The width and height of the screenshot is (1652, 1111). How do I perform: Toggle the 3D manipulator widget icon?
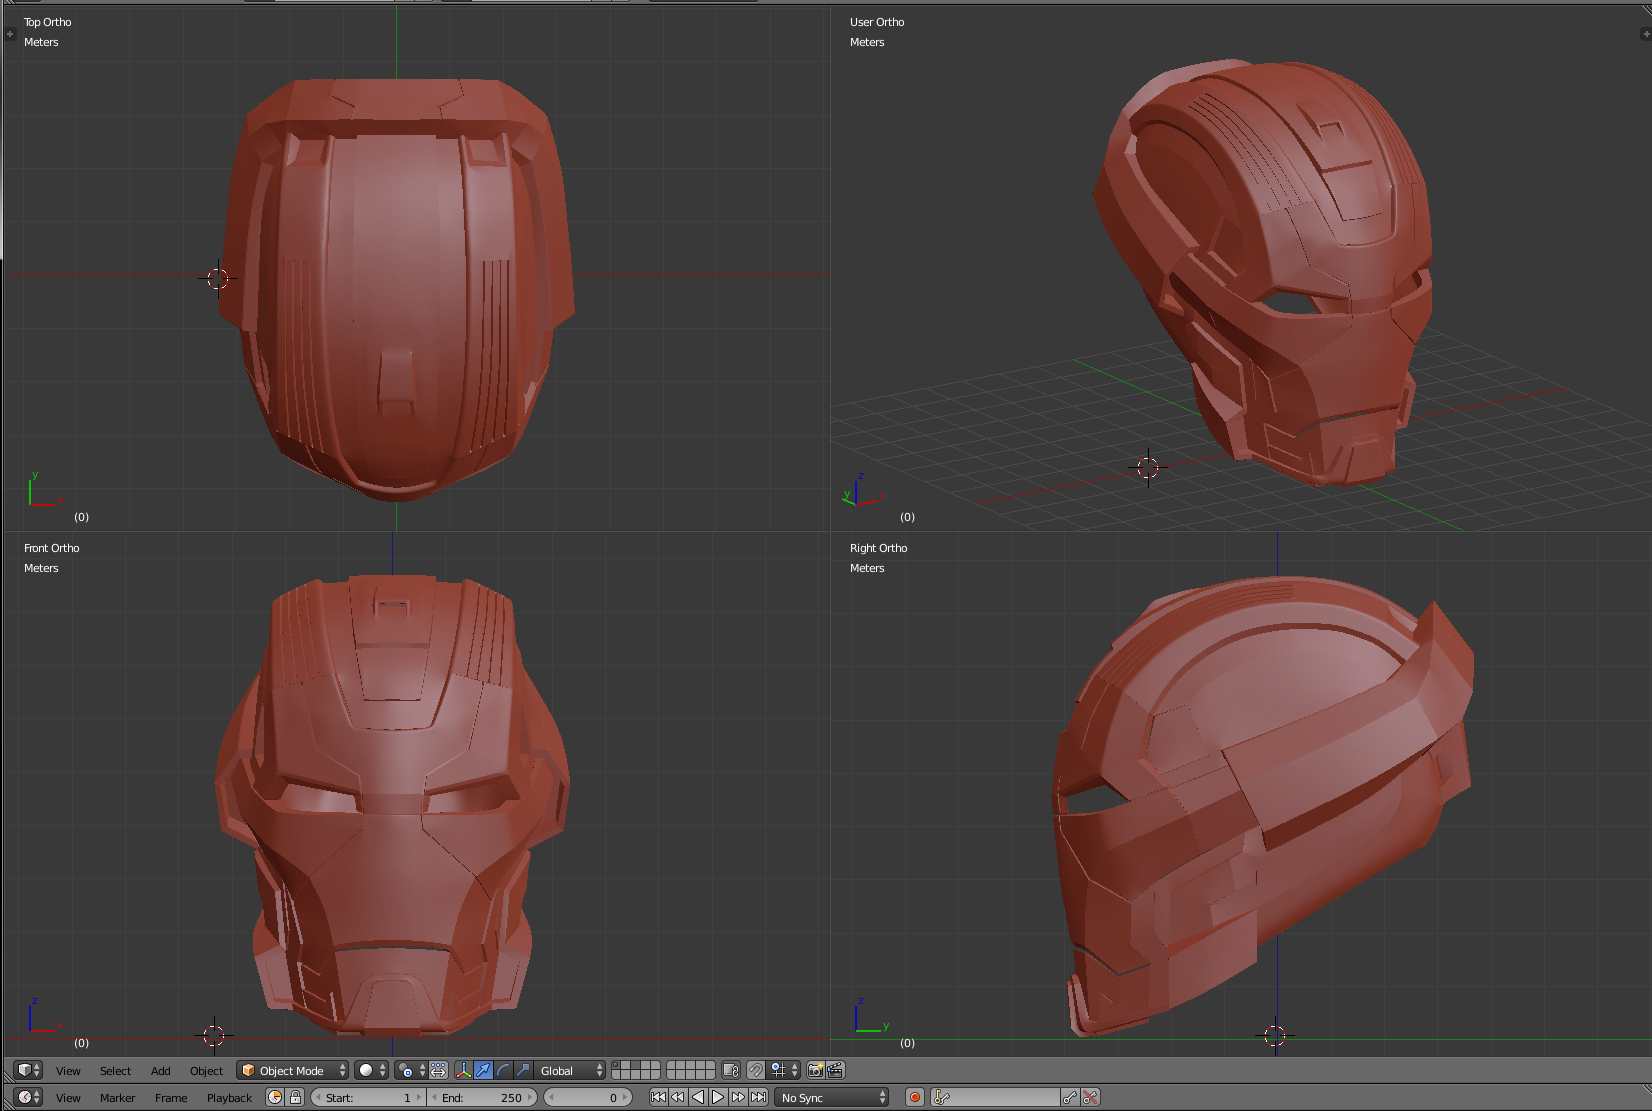coord(463,1070)
